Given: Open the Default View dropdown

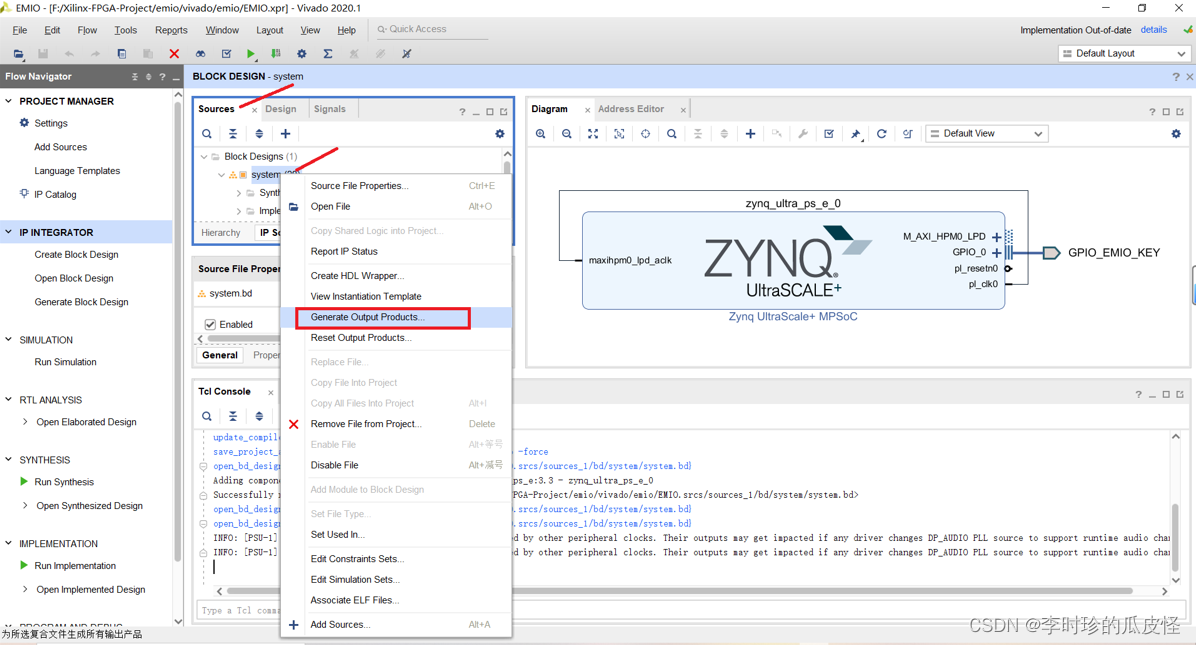Looking at the screenshot, I should click(986, 133).
